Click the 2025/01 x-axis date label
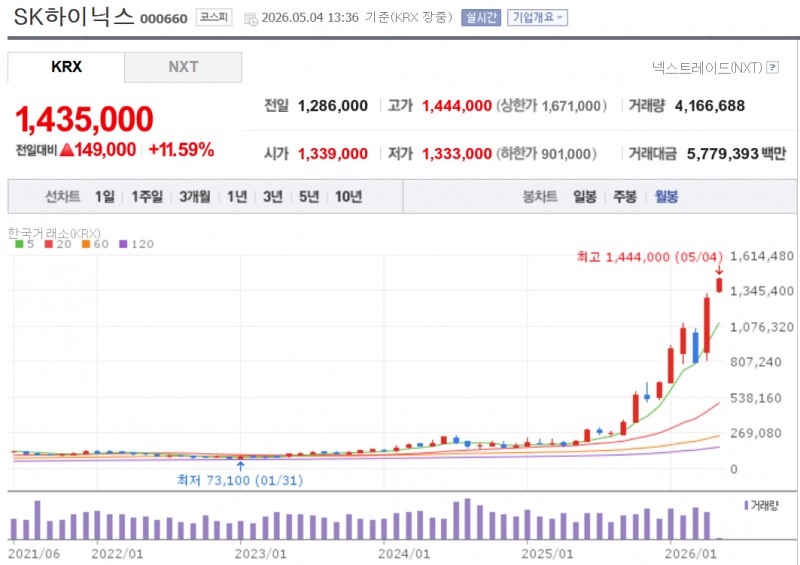The height and width of the screenshot is (565, 800). click(x=547, y=554)
